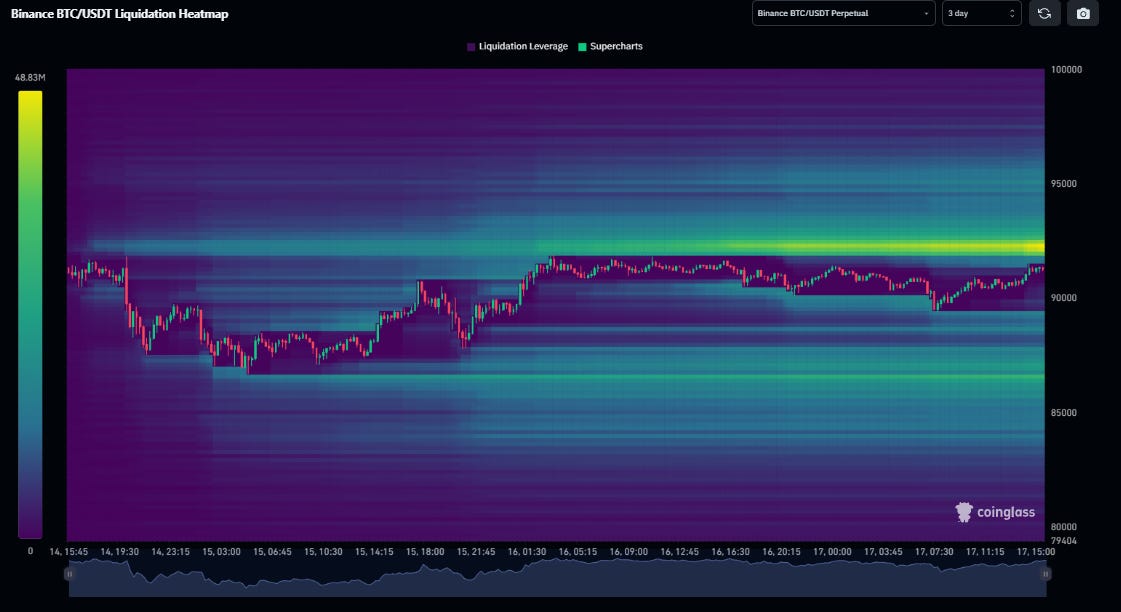Open the Binance BTC/USDT Perpetual dropdown

pyautogui.click(x=844, y=14)
